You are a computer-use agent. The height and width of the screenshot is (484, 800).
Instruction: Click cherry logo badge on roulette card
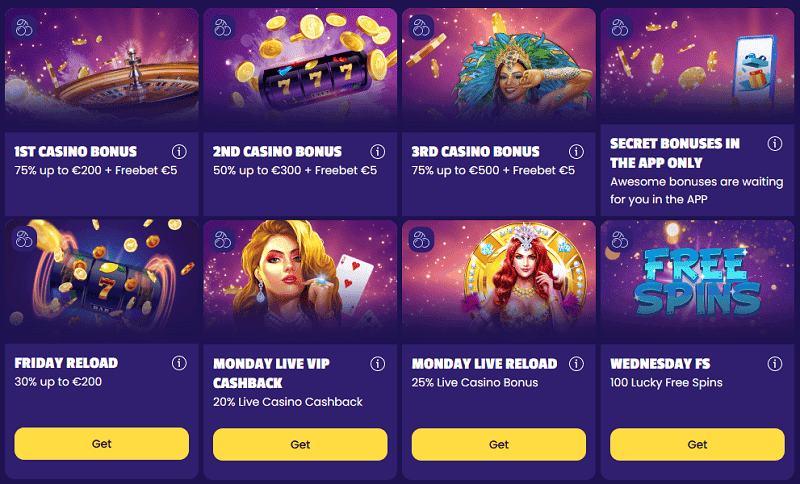[24, 27]
